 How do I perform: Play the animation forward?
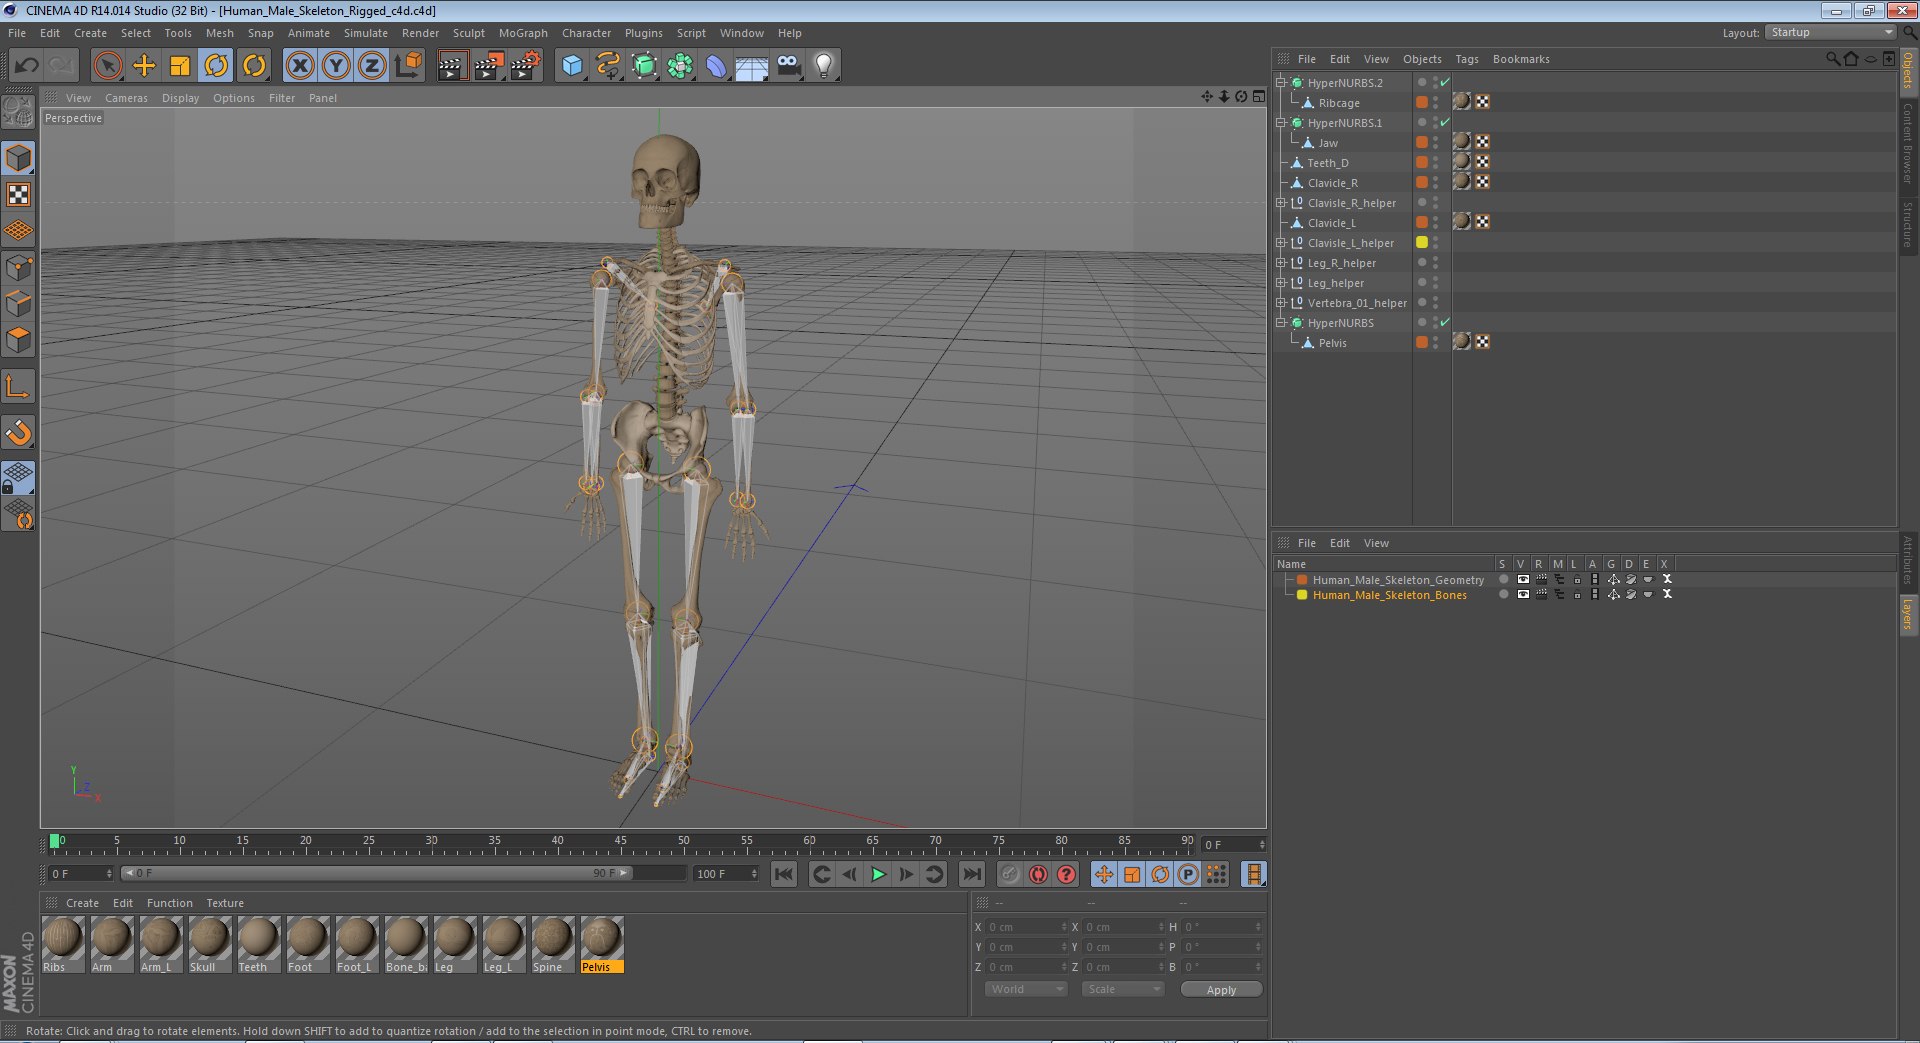coord(877,874)
